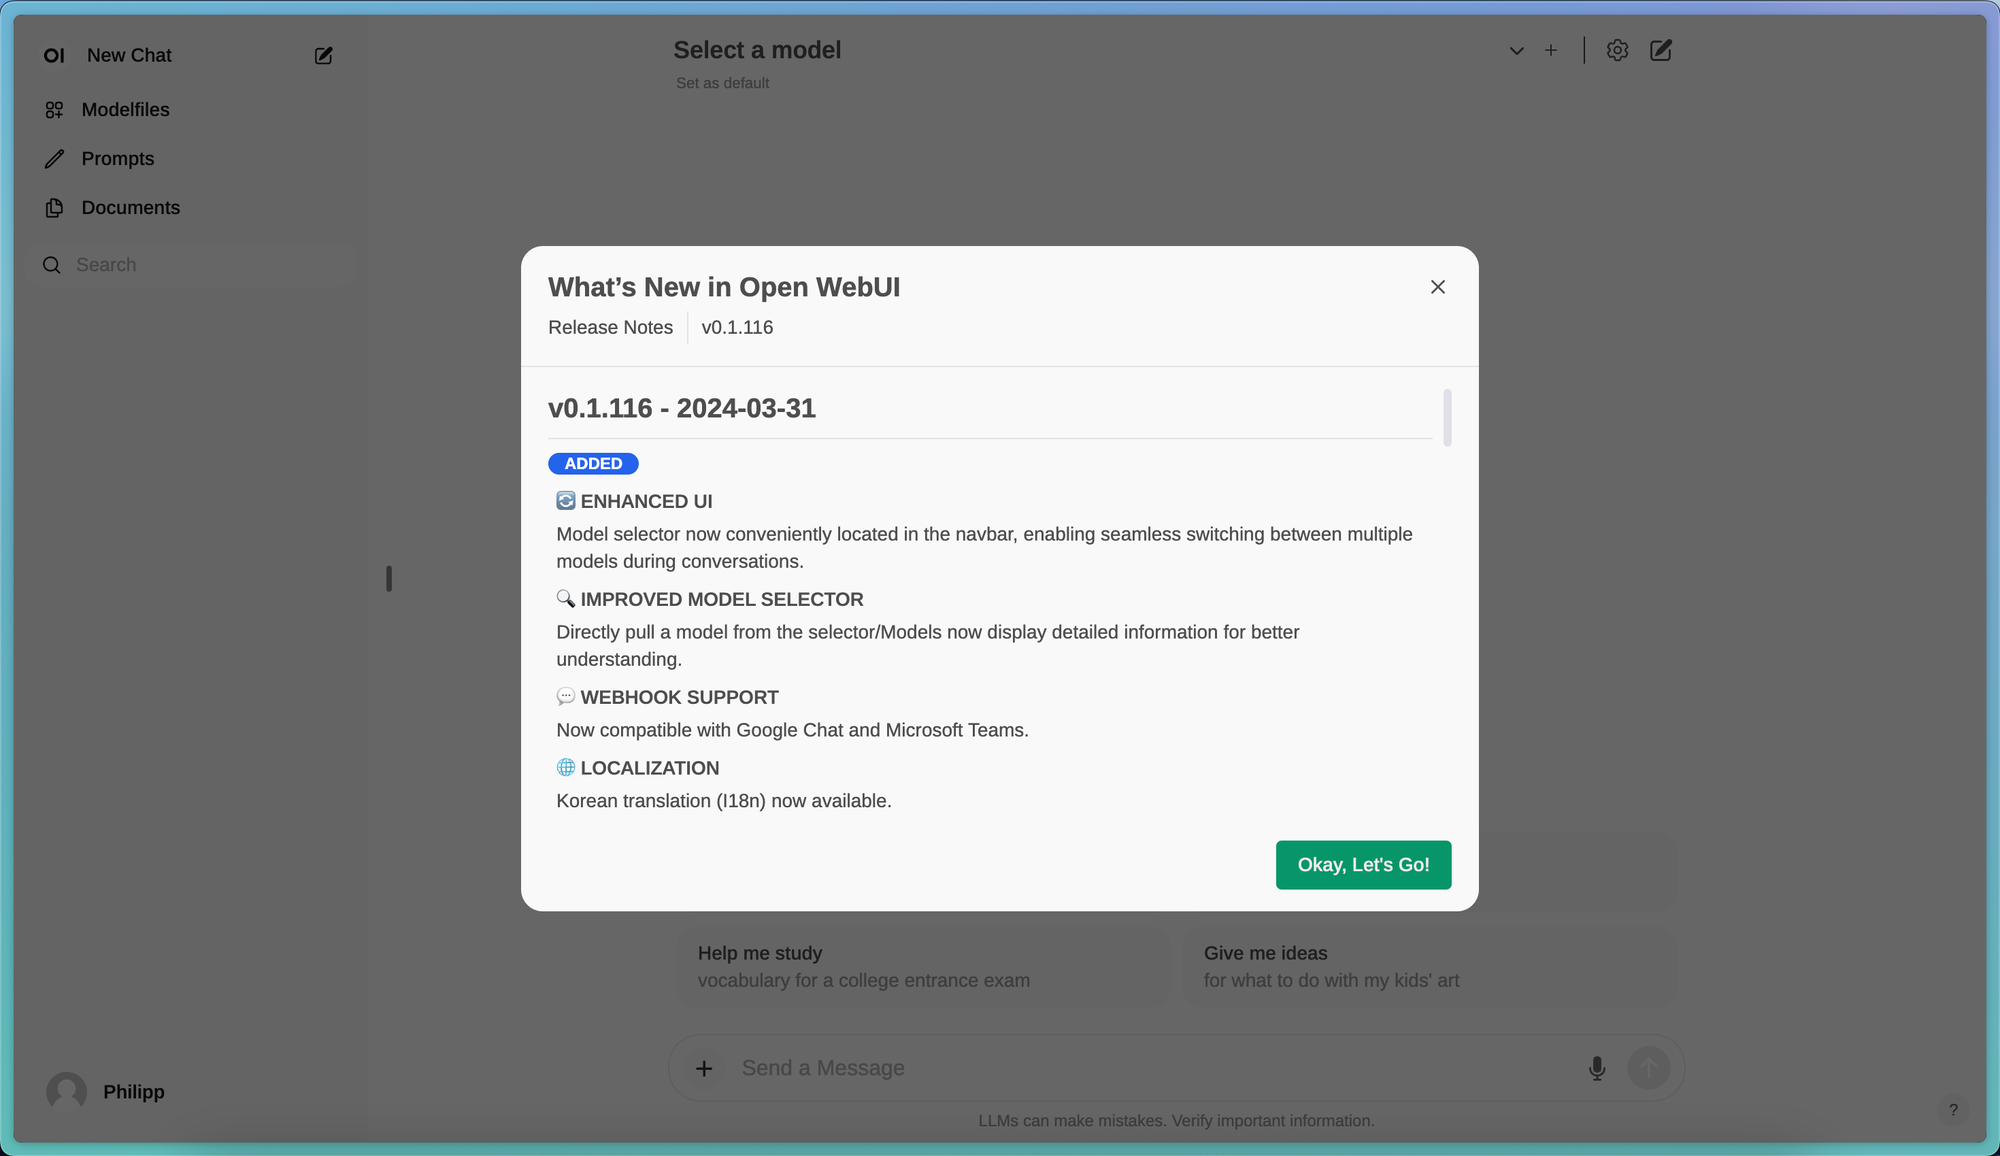Click the v0.1.116 - 2024-03-31 heading
2000x1156 pixels.
point(682,408)
